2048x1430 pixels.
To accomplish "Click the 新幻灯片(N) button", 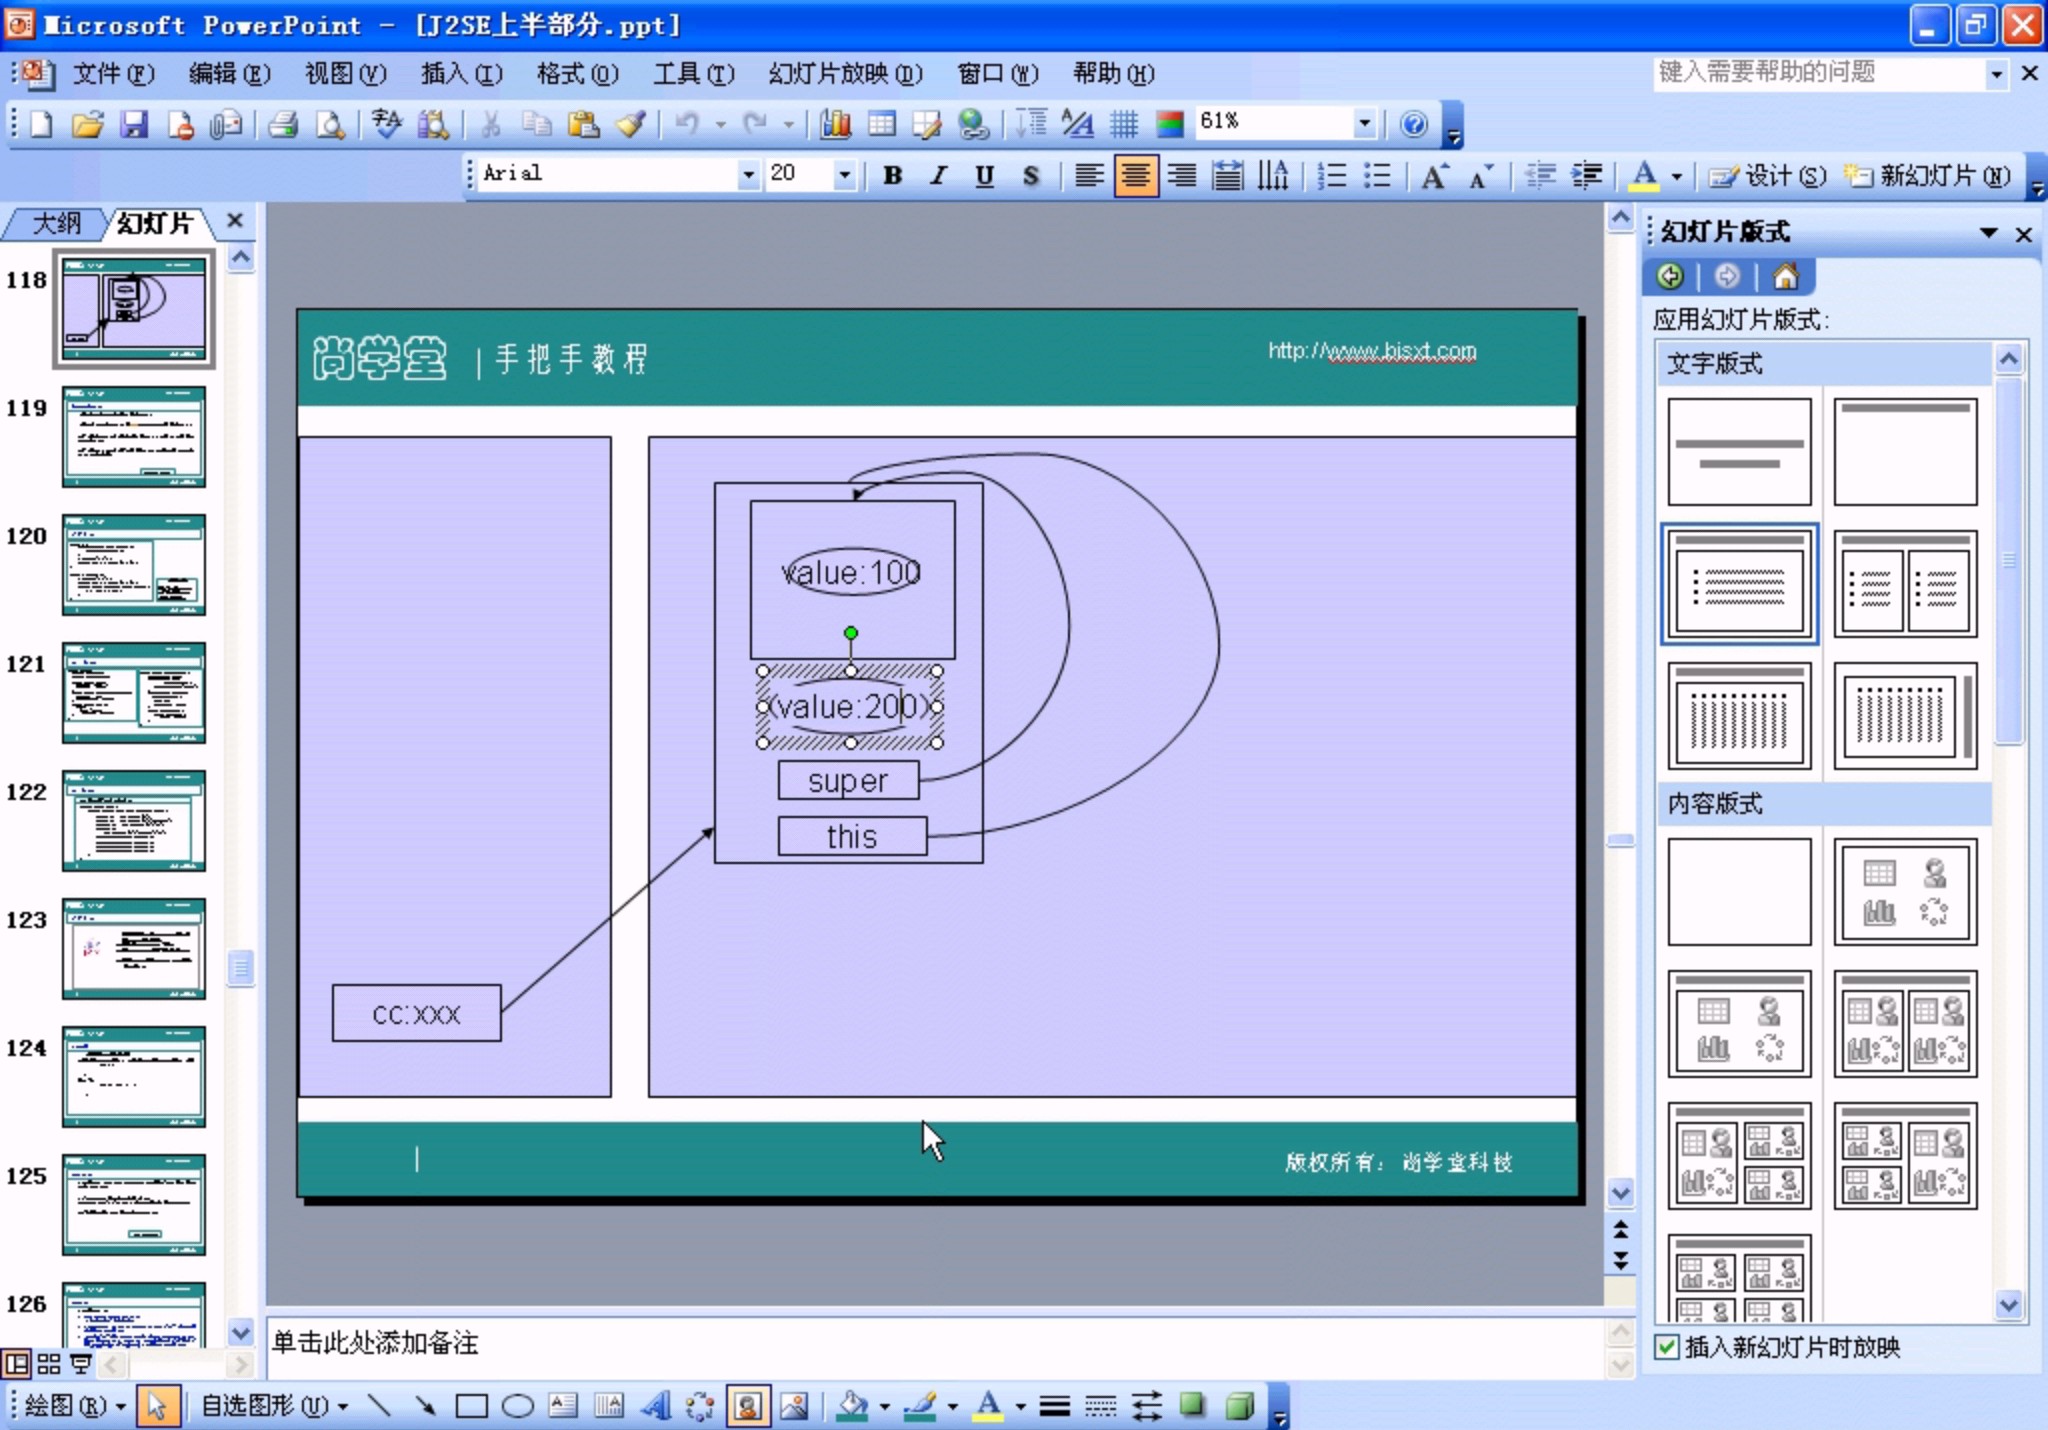I will pyautogui.click(x=1927, y=176).
